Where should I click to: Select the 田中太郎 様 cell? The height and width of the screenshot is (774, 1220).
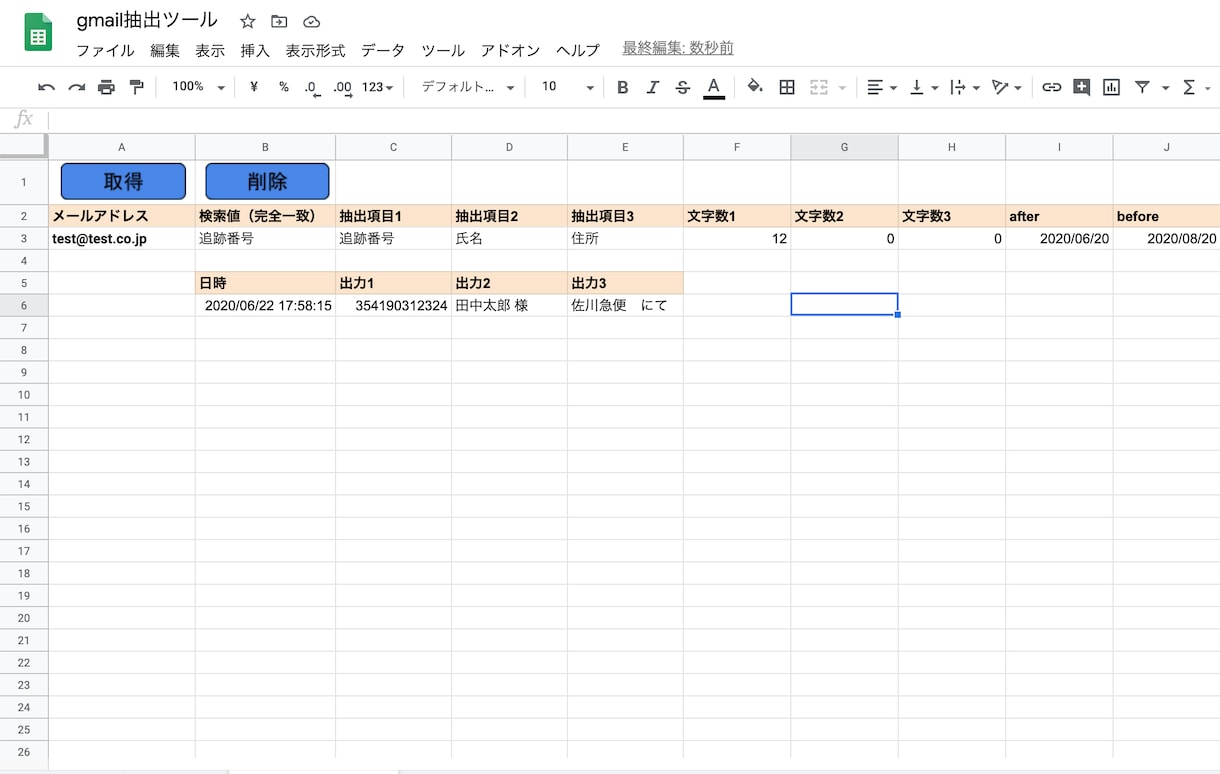[509, 306]
